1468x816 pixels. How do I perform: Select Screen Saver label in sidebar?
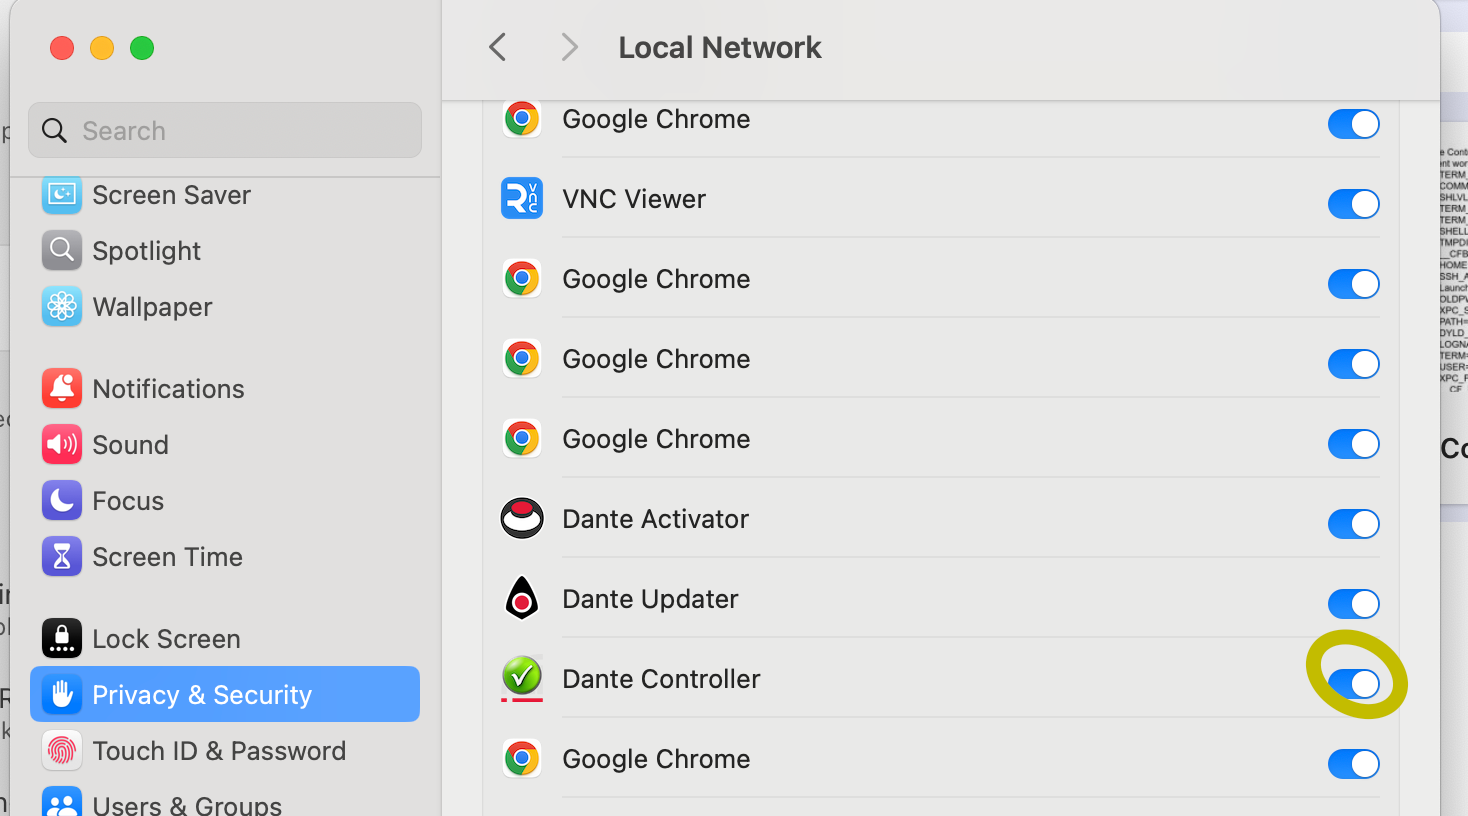tap(171, 195)
